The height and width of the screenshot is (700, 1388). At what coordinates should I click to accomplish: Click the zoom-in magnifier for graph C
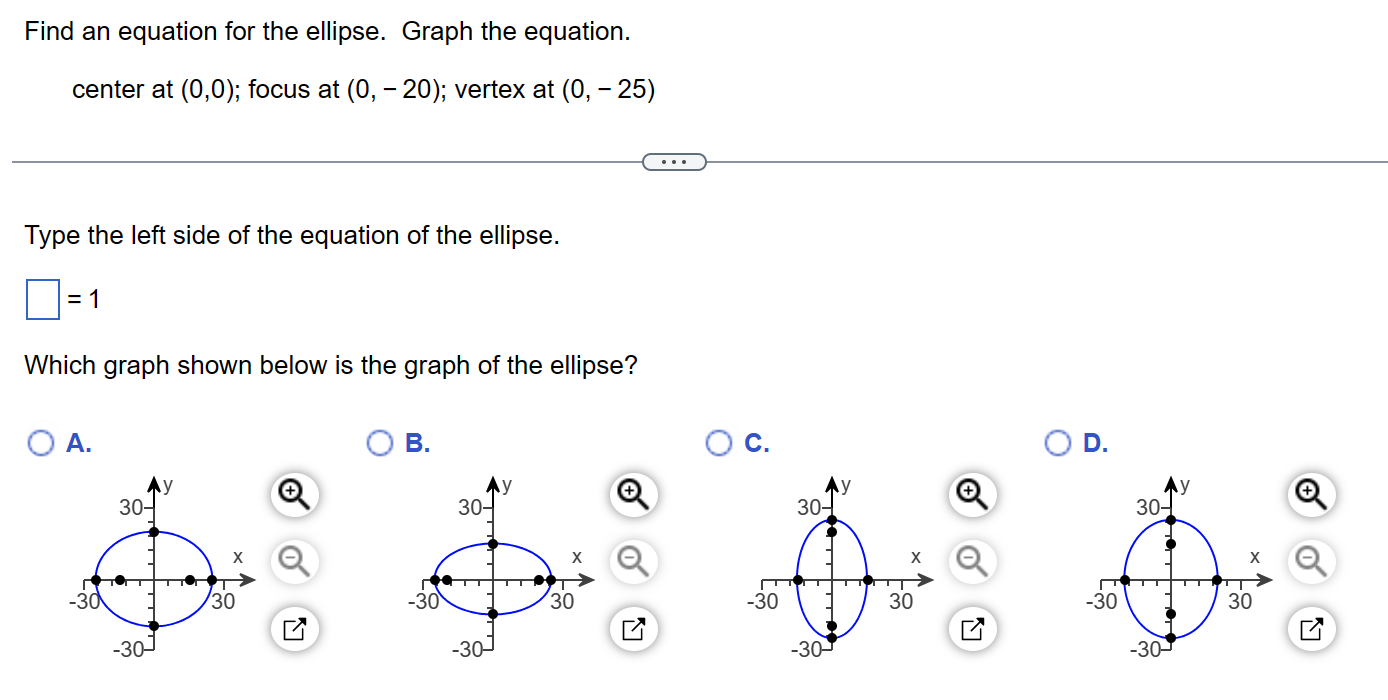[971, 494]
